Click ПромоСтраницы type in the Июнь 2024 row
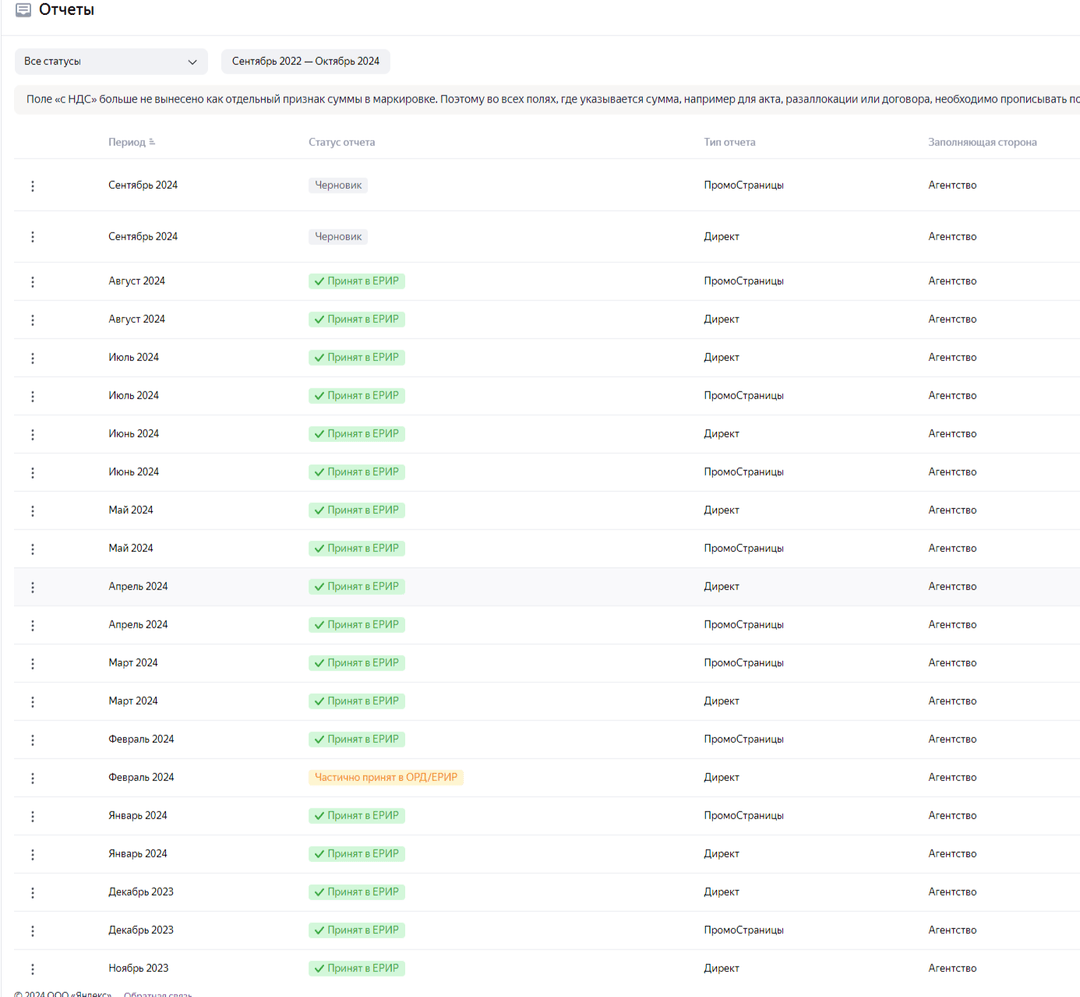 pyautogui.click(x=744, y=472)
